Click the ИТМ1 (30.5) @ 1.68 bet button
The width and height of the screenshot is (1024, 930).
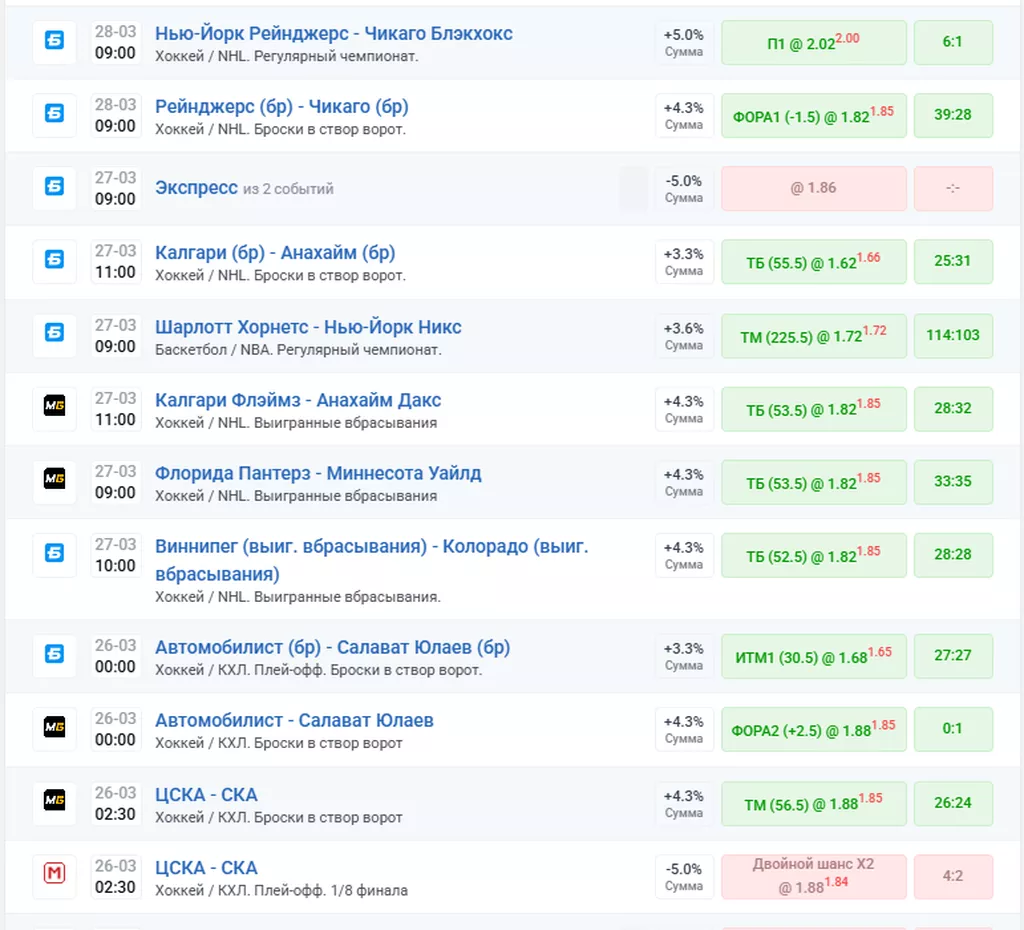pos(813,656)
